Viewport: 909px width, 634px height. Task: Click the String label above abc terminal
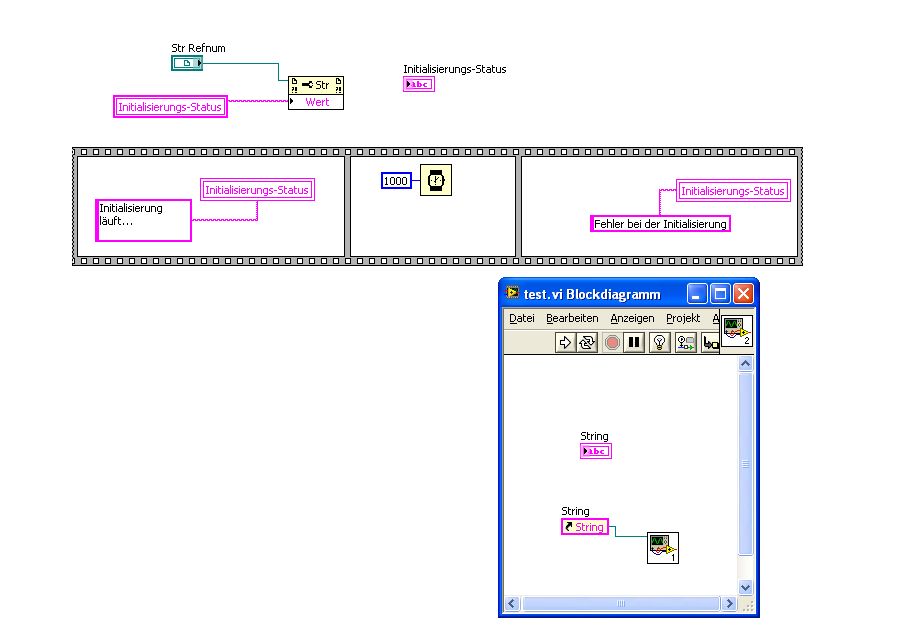click(594, 436)
